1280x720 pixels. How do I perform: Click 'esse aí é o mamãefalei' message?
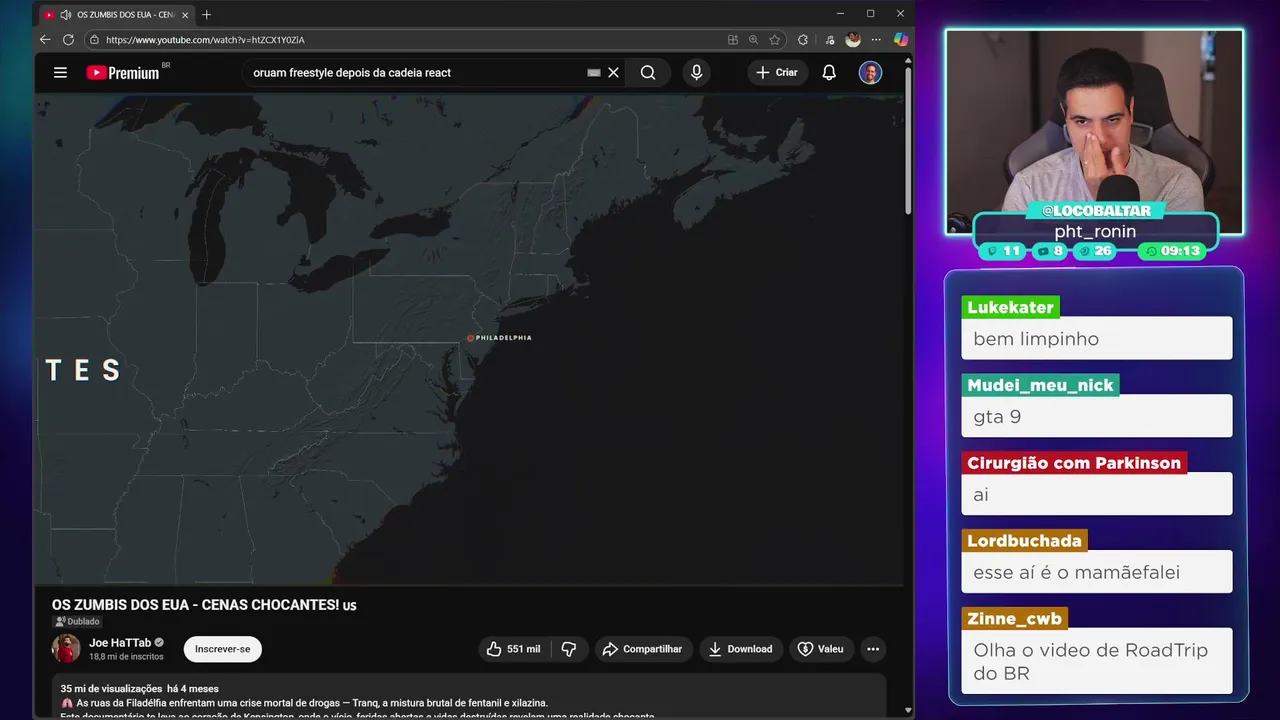tap(1097, 572)
